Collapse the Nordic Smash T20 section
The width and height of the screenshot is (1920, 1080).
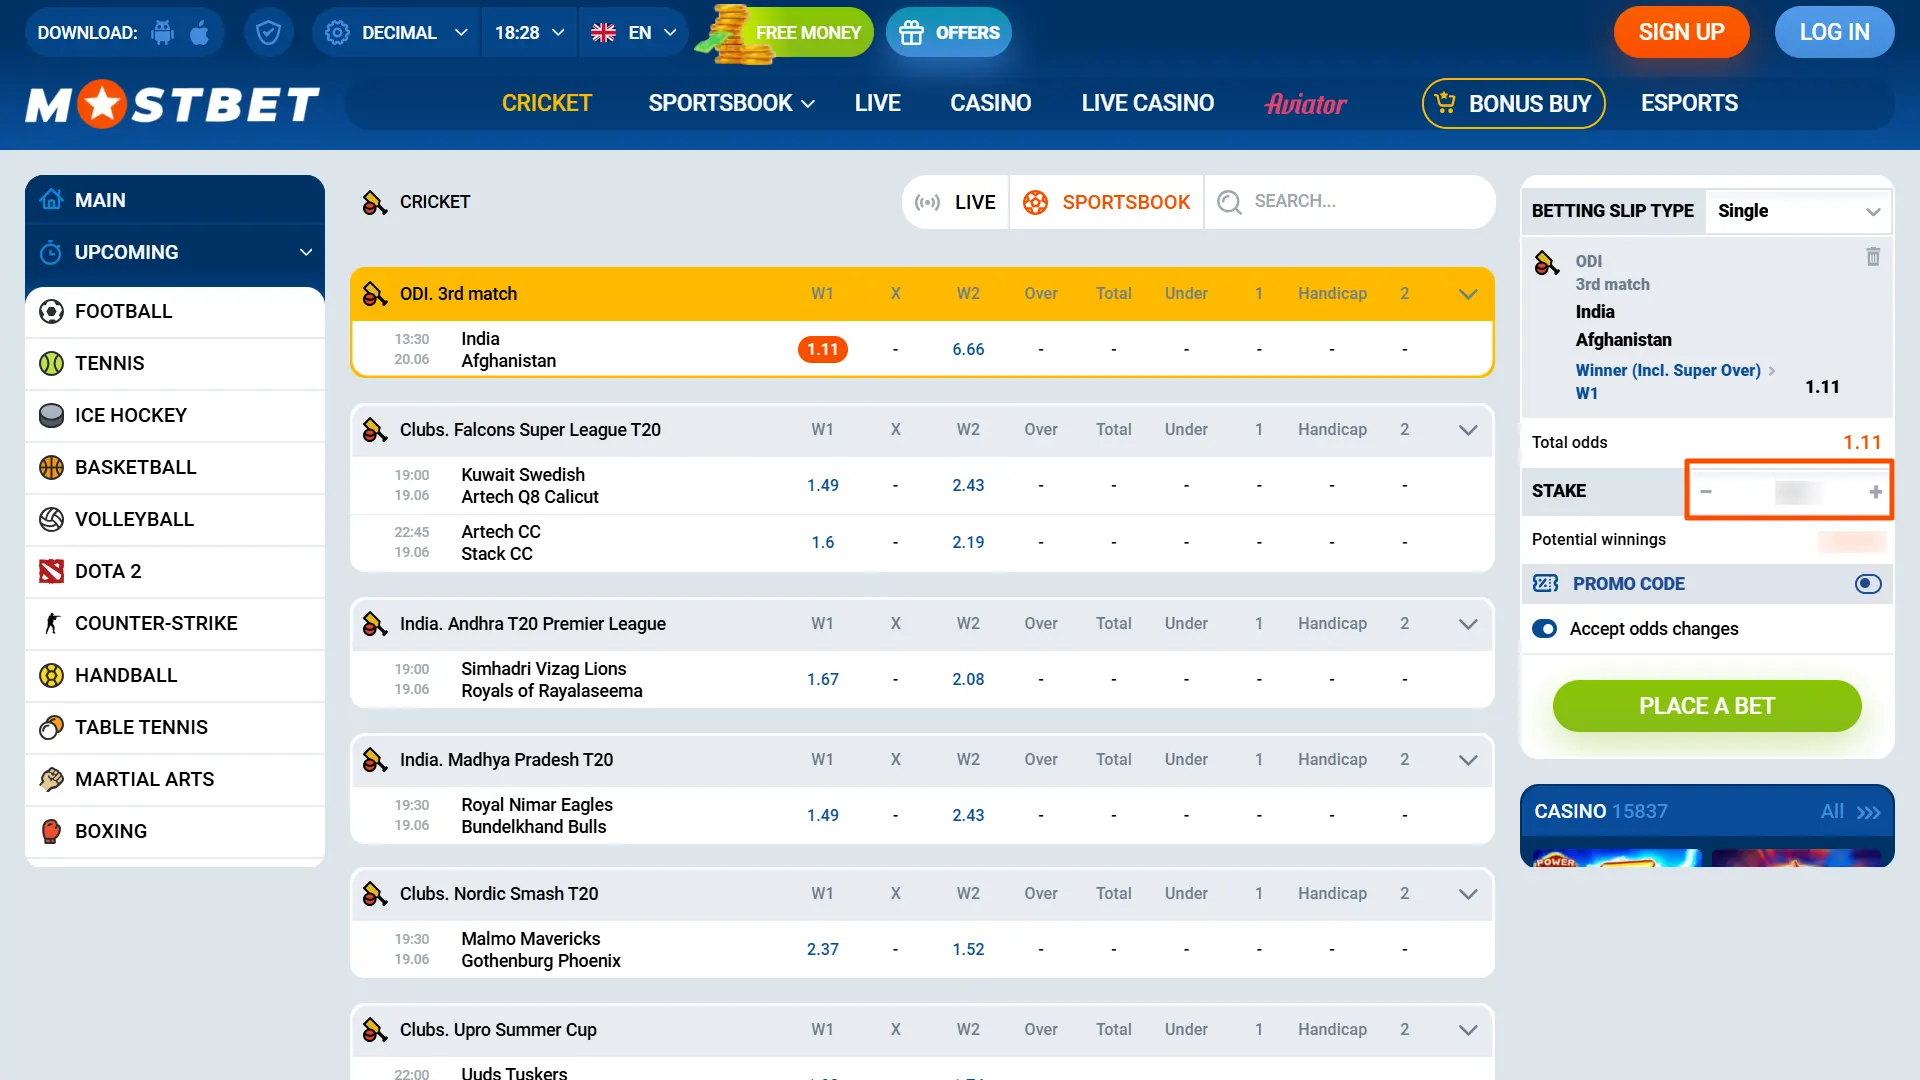(1468, 894)
